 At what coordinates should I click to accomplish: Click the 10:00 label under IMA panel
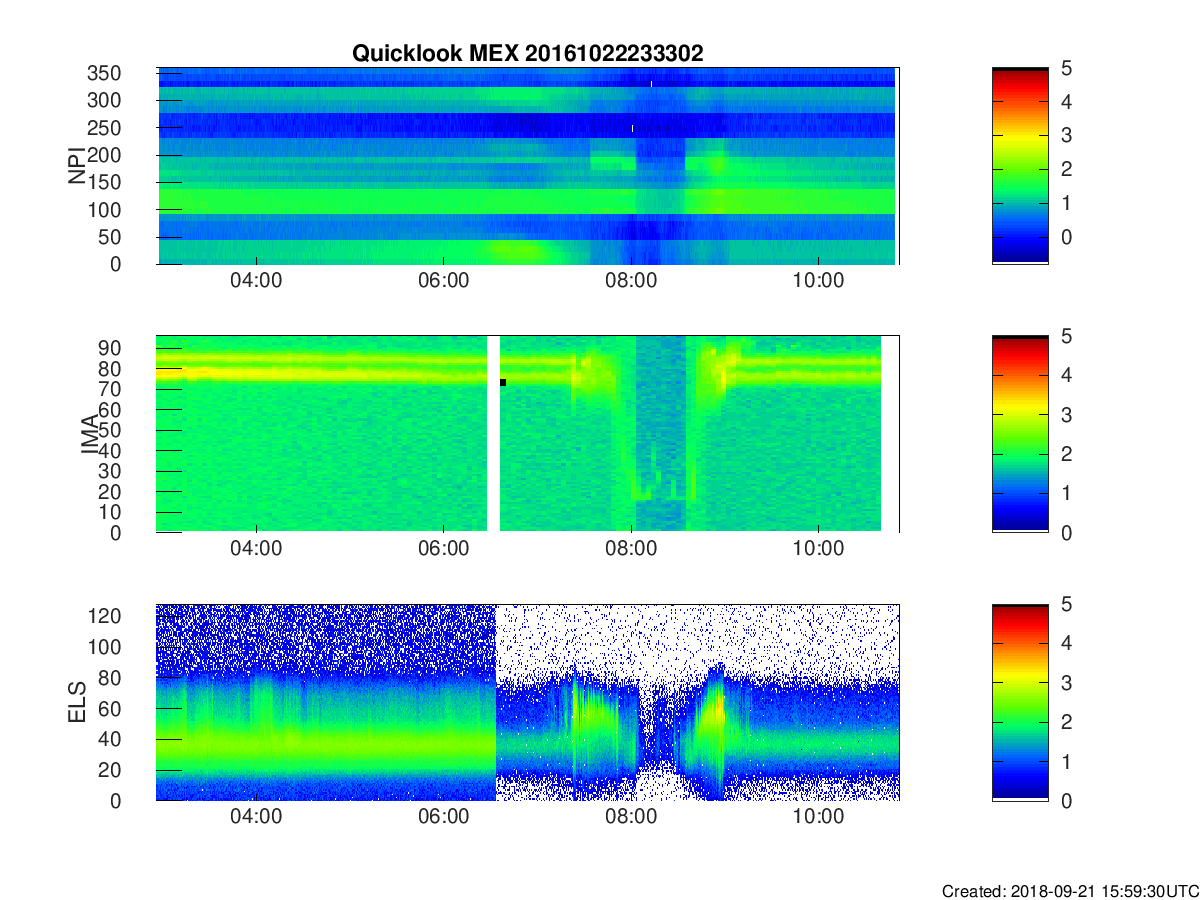coord(819,550)
